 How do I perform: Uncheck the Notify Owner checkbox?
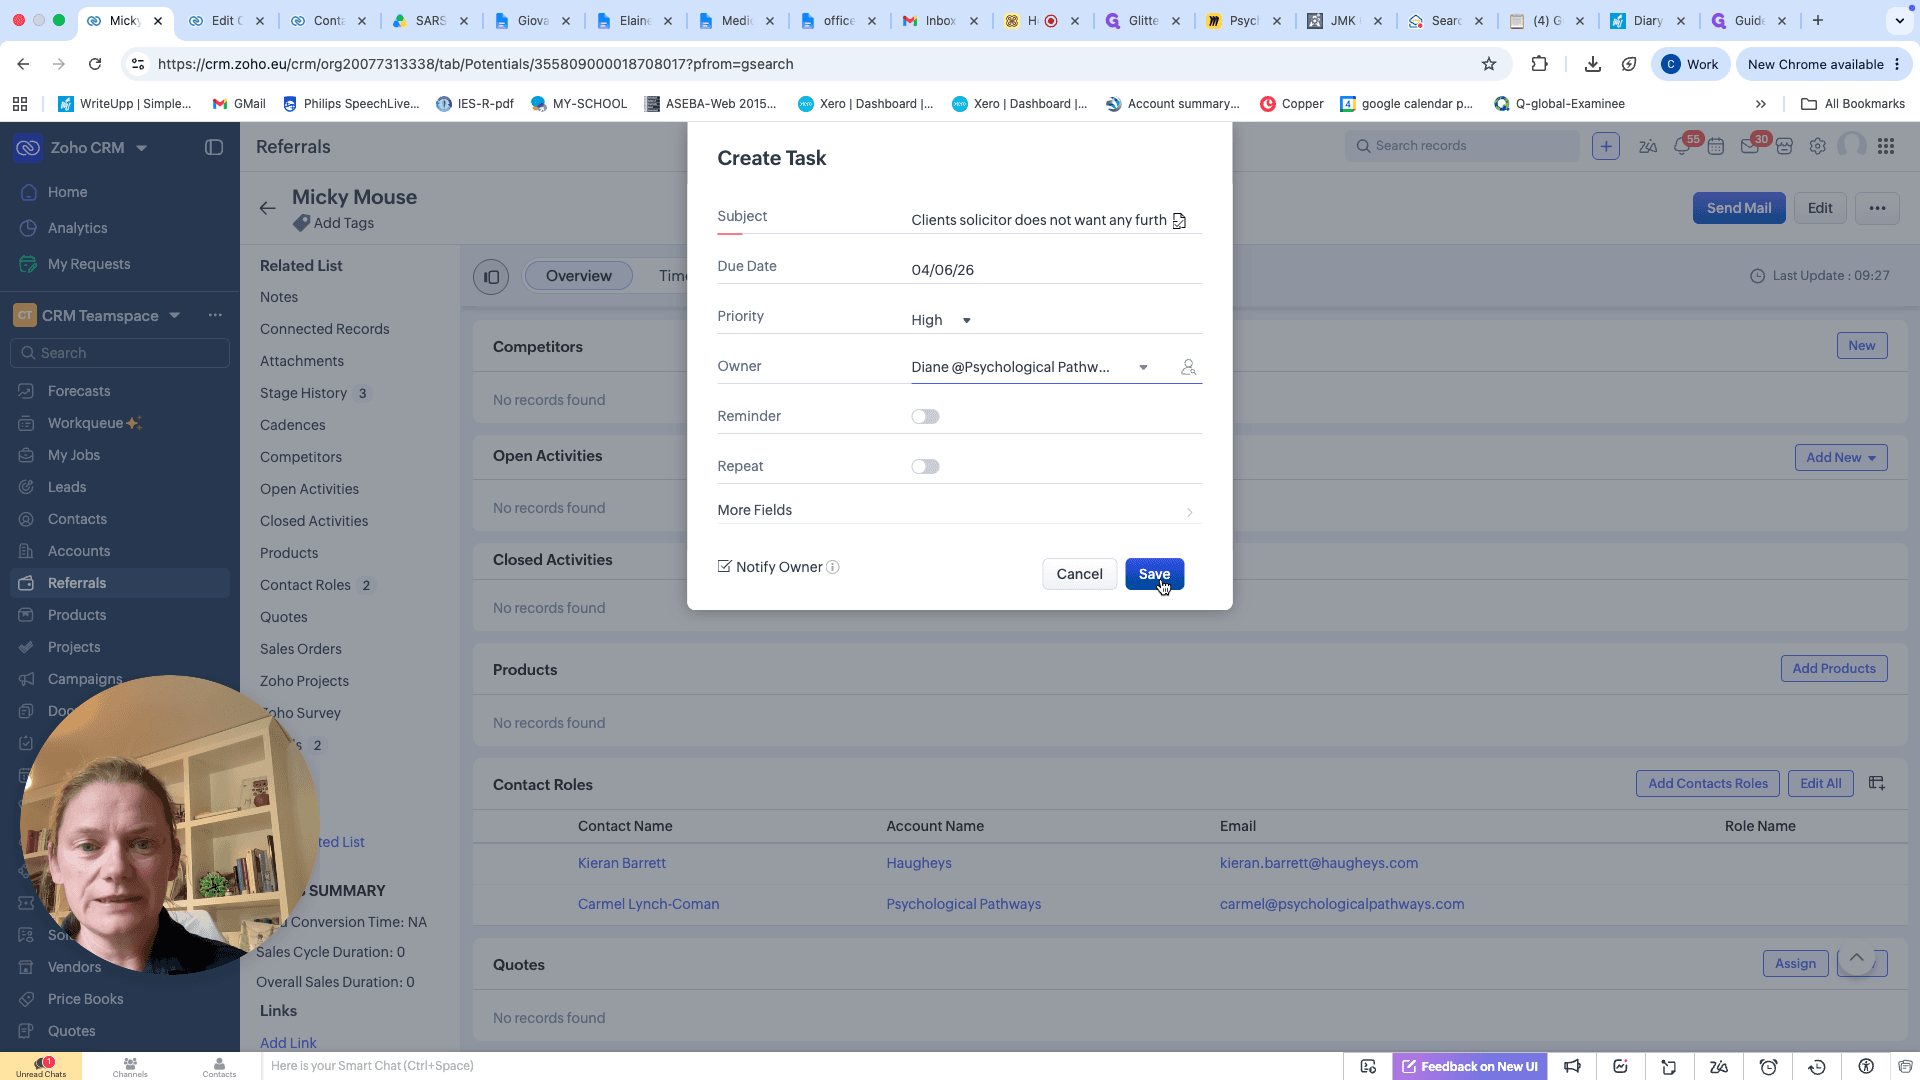pyautogui.click(x=724, y=566)
